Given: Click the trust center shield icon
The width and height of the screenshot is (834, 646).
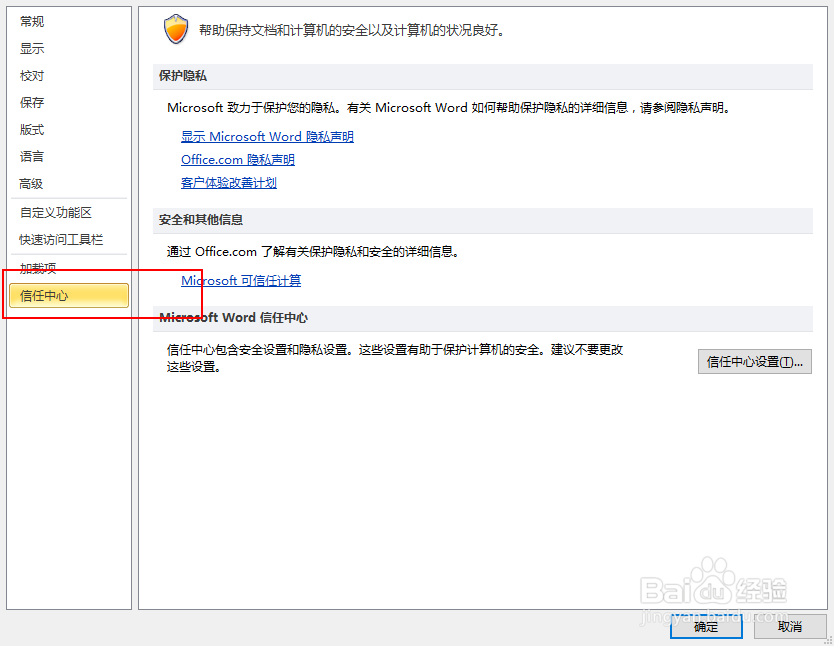Looking at the screenshot, I should click(x=176, y=29).
